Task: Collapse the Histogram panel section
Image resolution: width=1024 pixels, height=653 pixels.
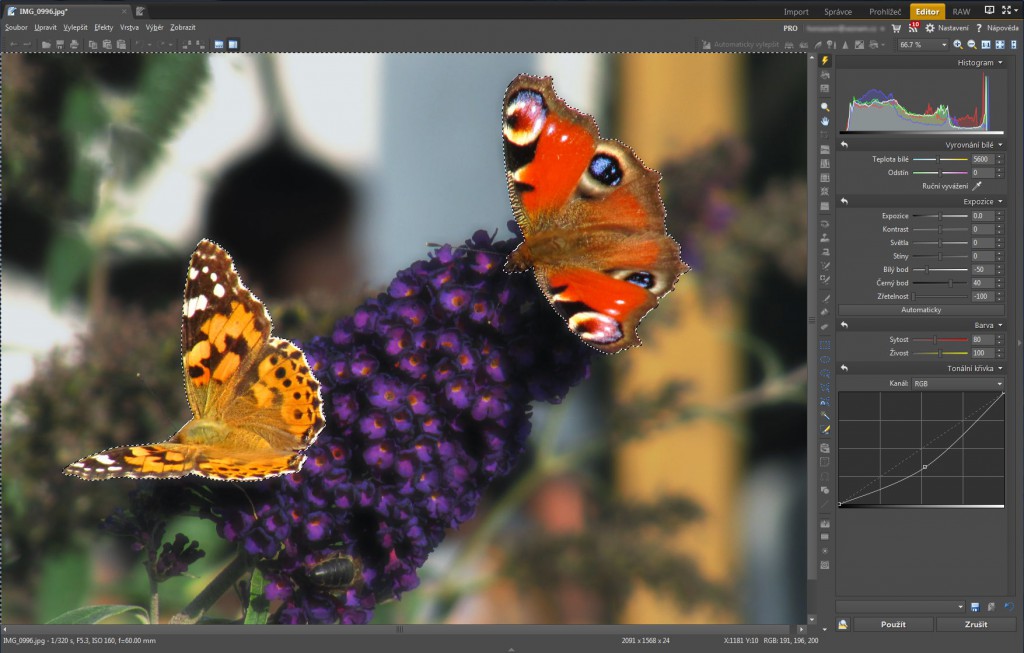Action: pyautogui.click(x=999, y=63)
